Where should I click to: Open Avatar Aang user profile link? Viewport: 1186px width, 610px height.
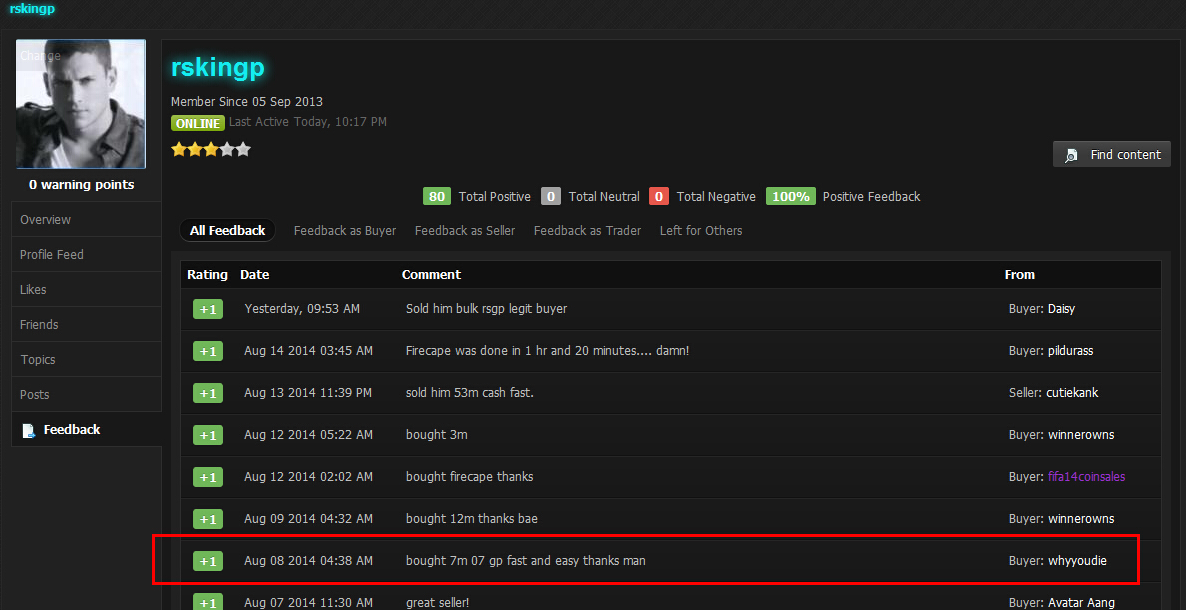(1081, 602)
